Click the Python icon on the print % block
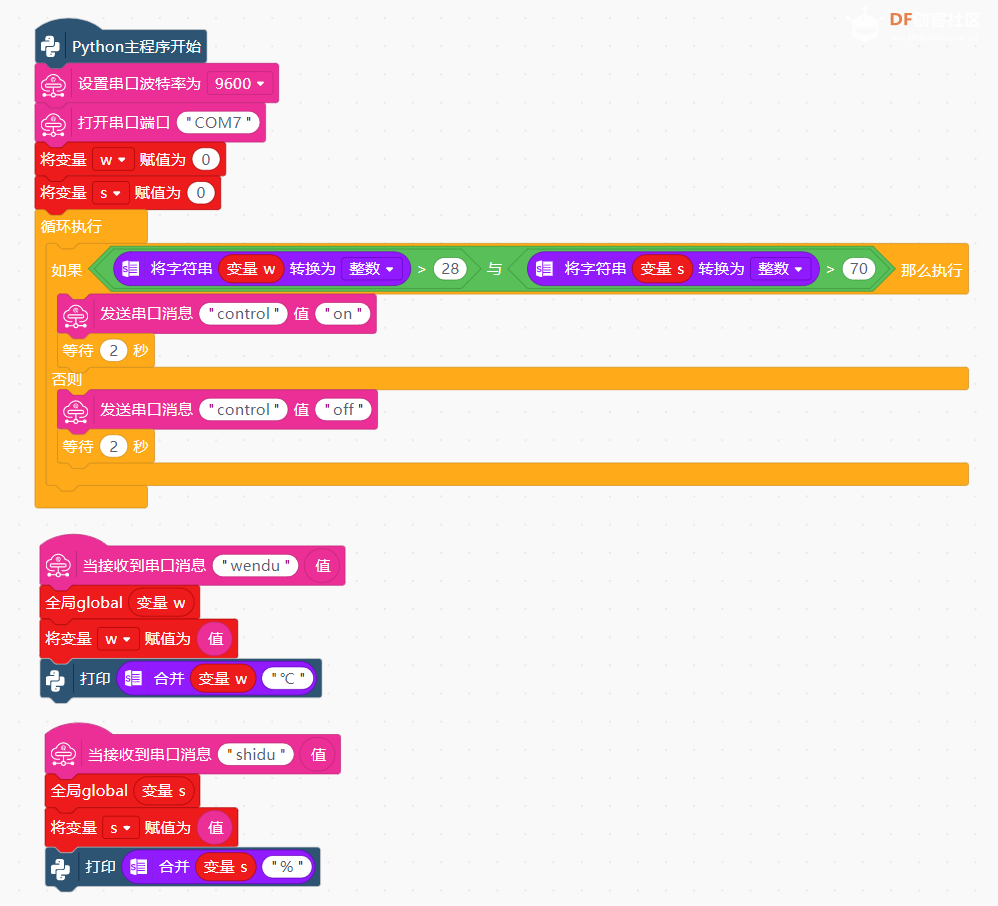The width and height of the screenshot is (998, 906). click(61, 867)
